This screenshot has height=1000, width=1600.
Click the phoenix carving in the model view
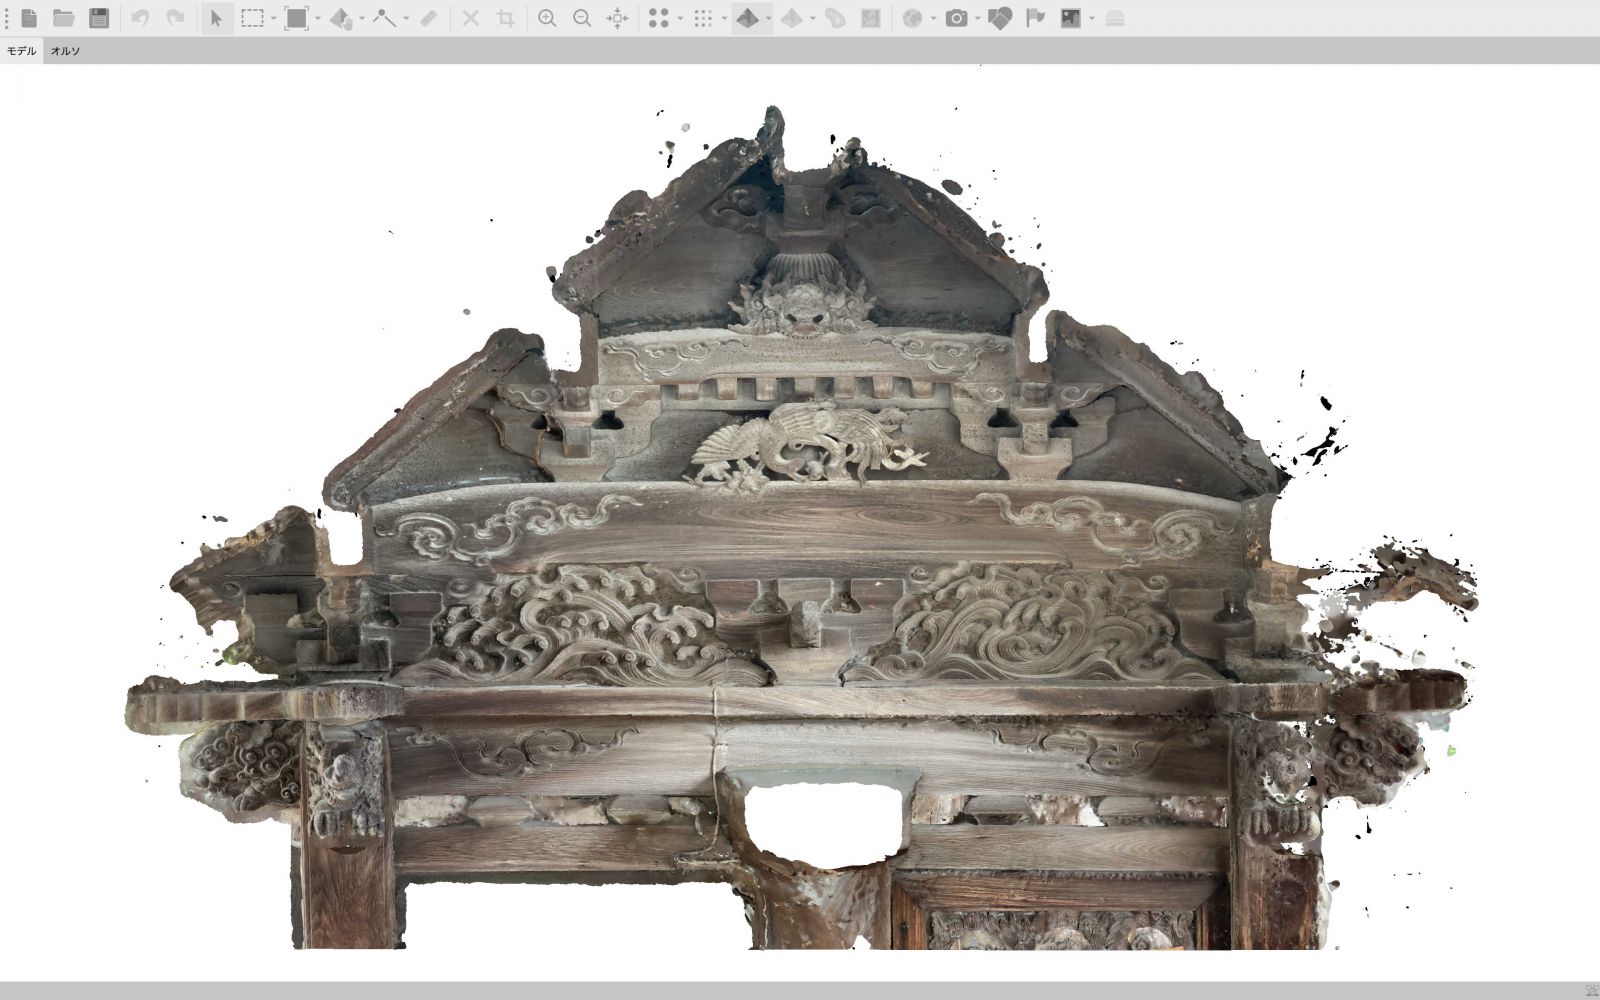(x=806, y=446)
